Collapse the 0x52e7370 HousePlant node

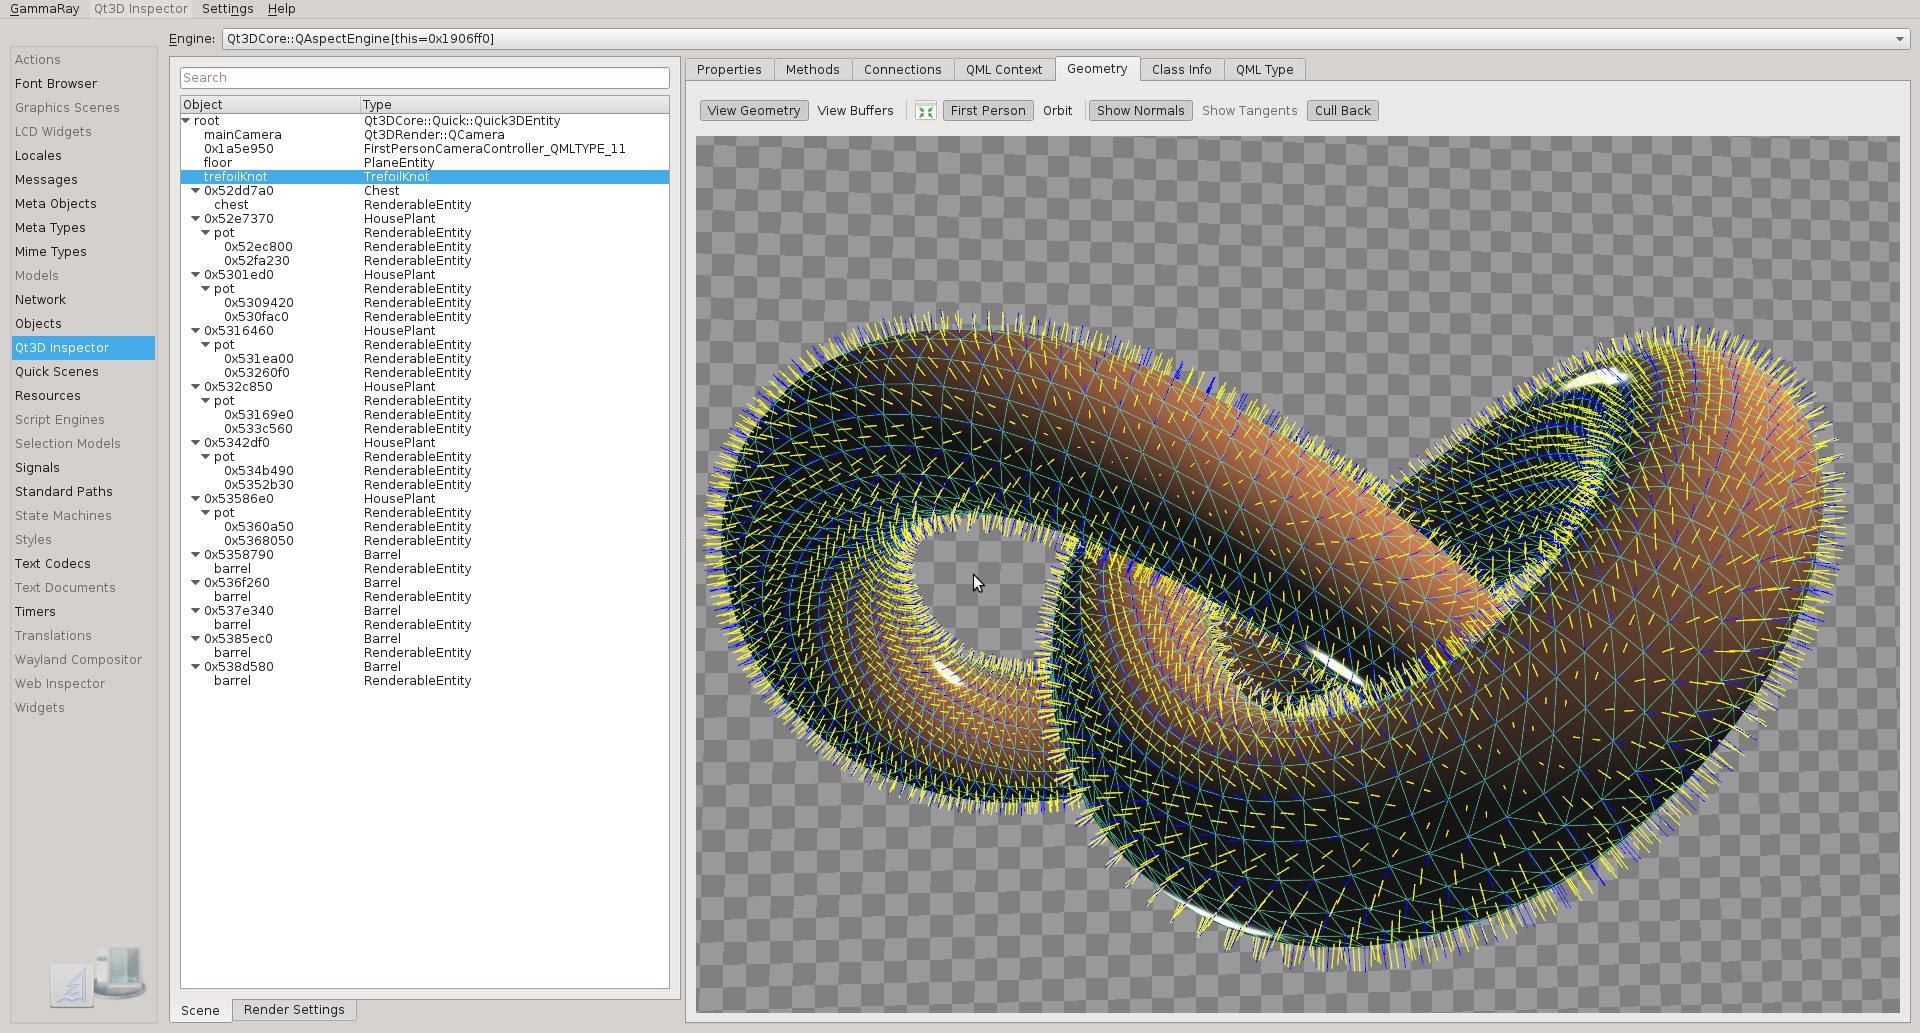tap(196, 219)
